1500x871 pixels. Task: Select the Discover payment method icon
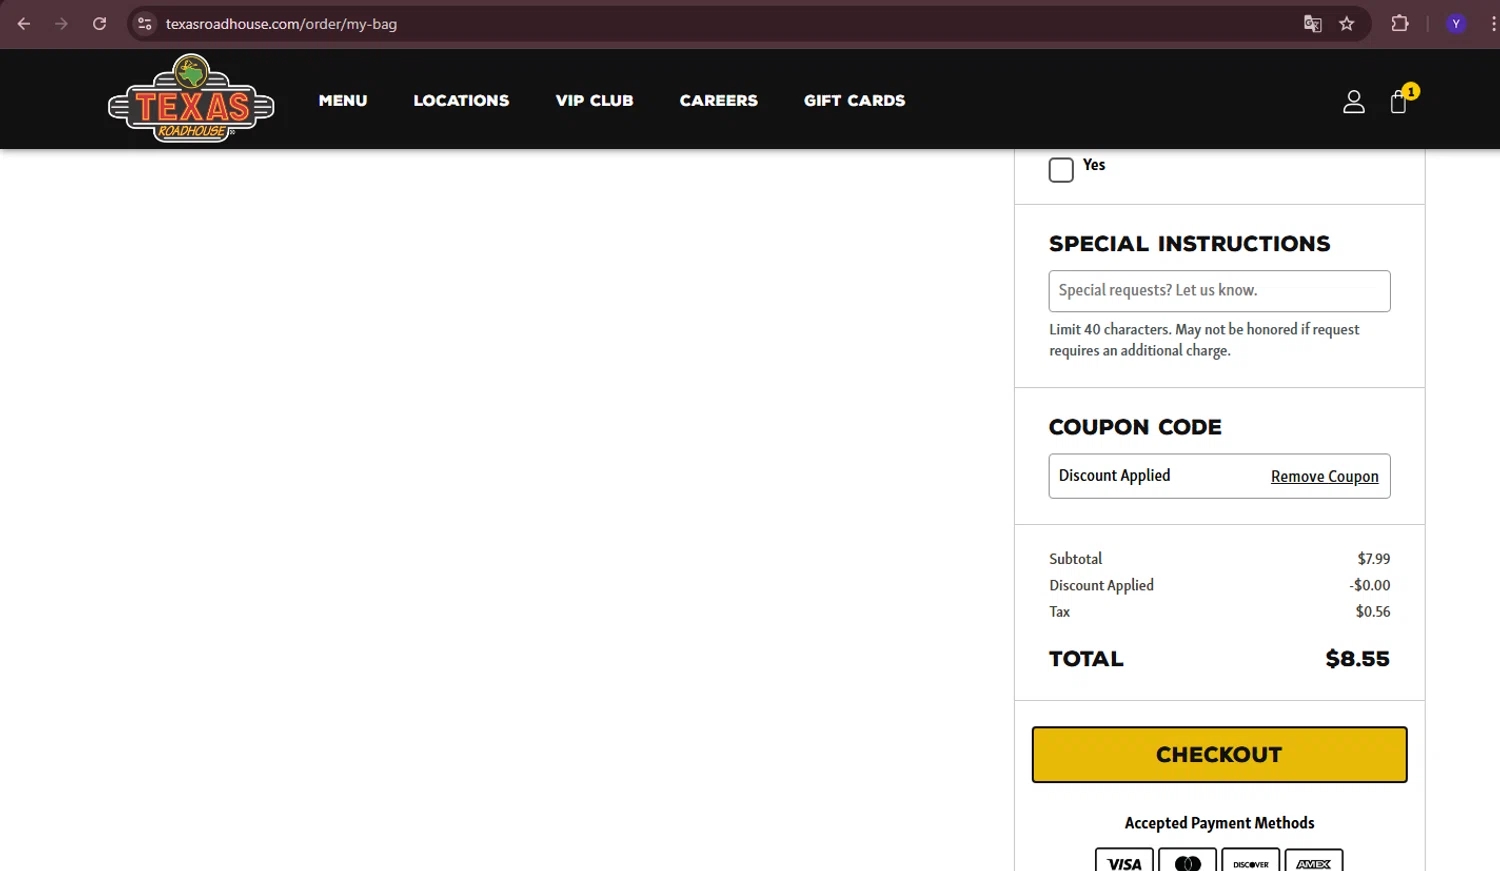(1249, 861)
